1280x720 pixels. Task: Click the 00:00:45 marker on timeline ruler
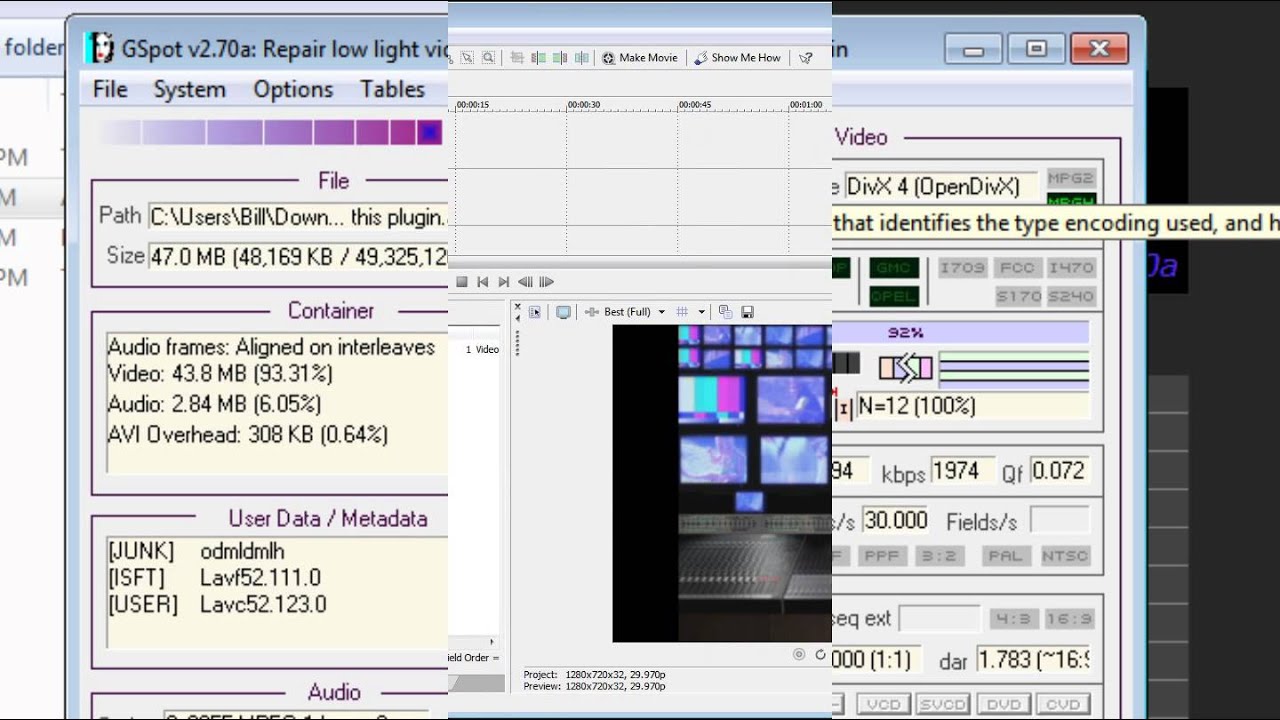tap(695, 104)
